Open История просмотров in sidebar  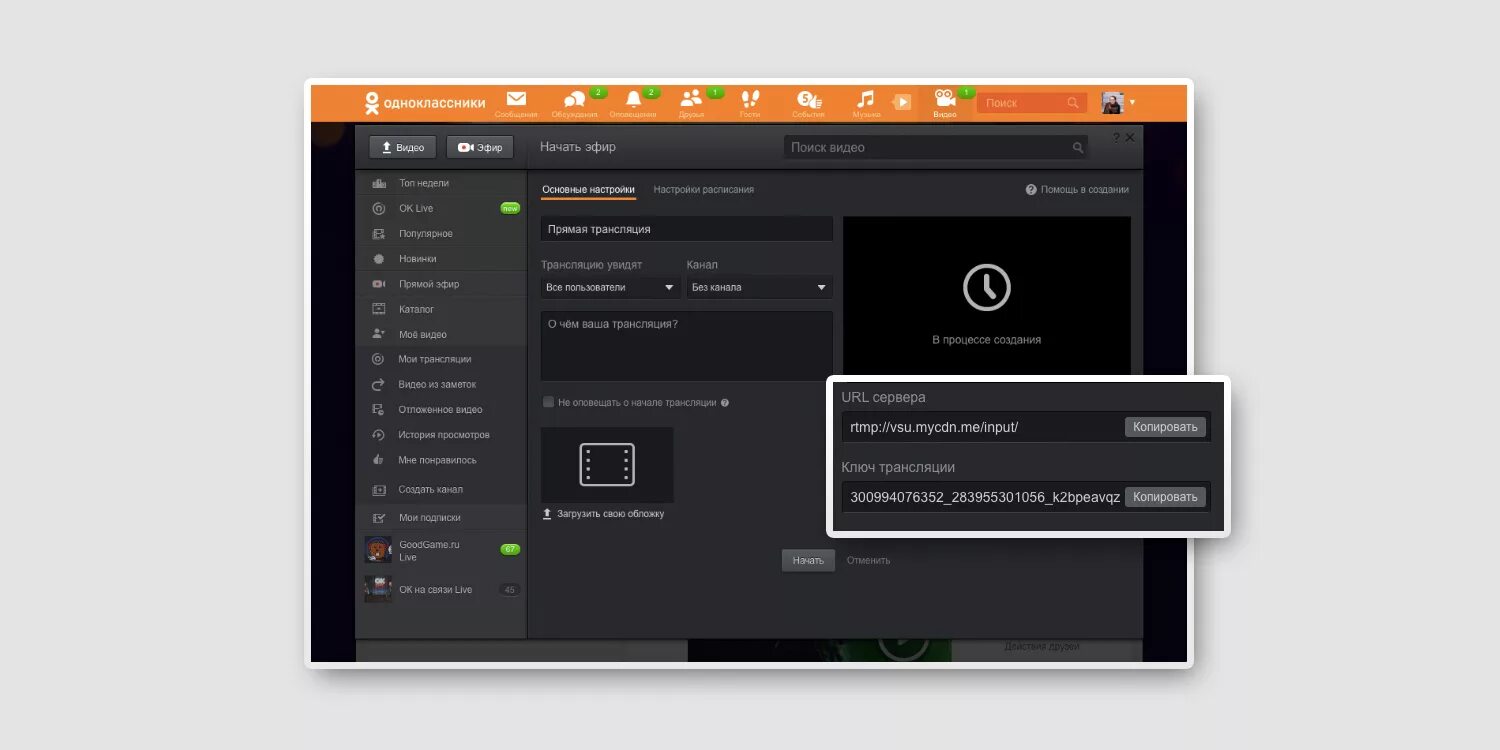click(x=441, y=435)
